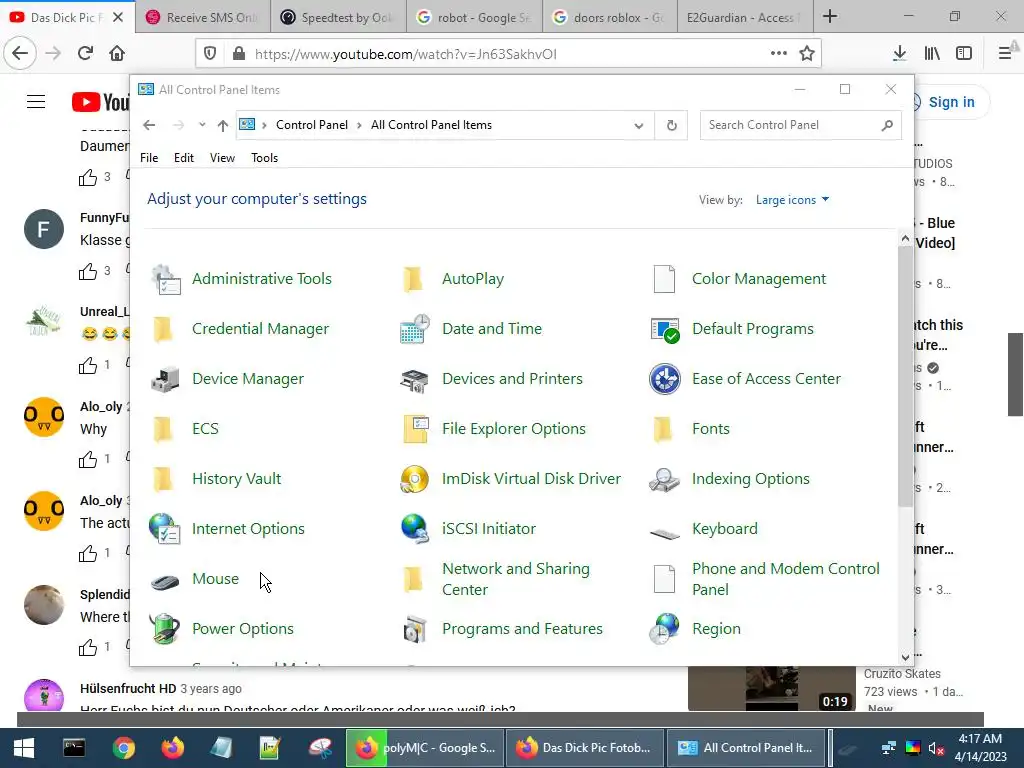Image resolution: width=1024 pixels, height=768 pixels.
Task: Open the View by Large icons dropdown
Action: pyautogui.click(x=792, y=200)
